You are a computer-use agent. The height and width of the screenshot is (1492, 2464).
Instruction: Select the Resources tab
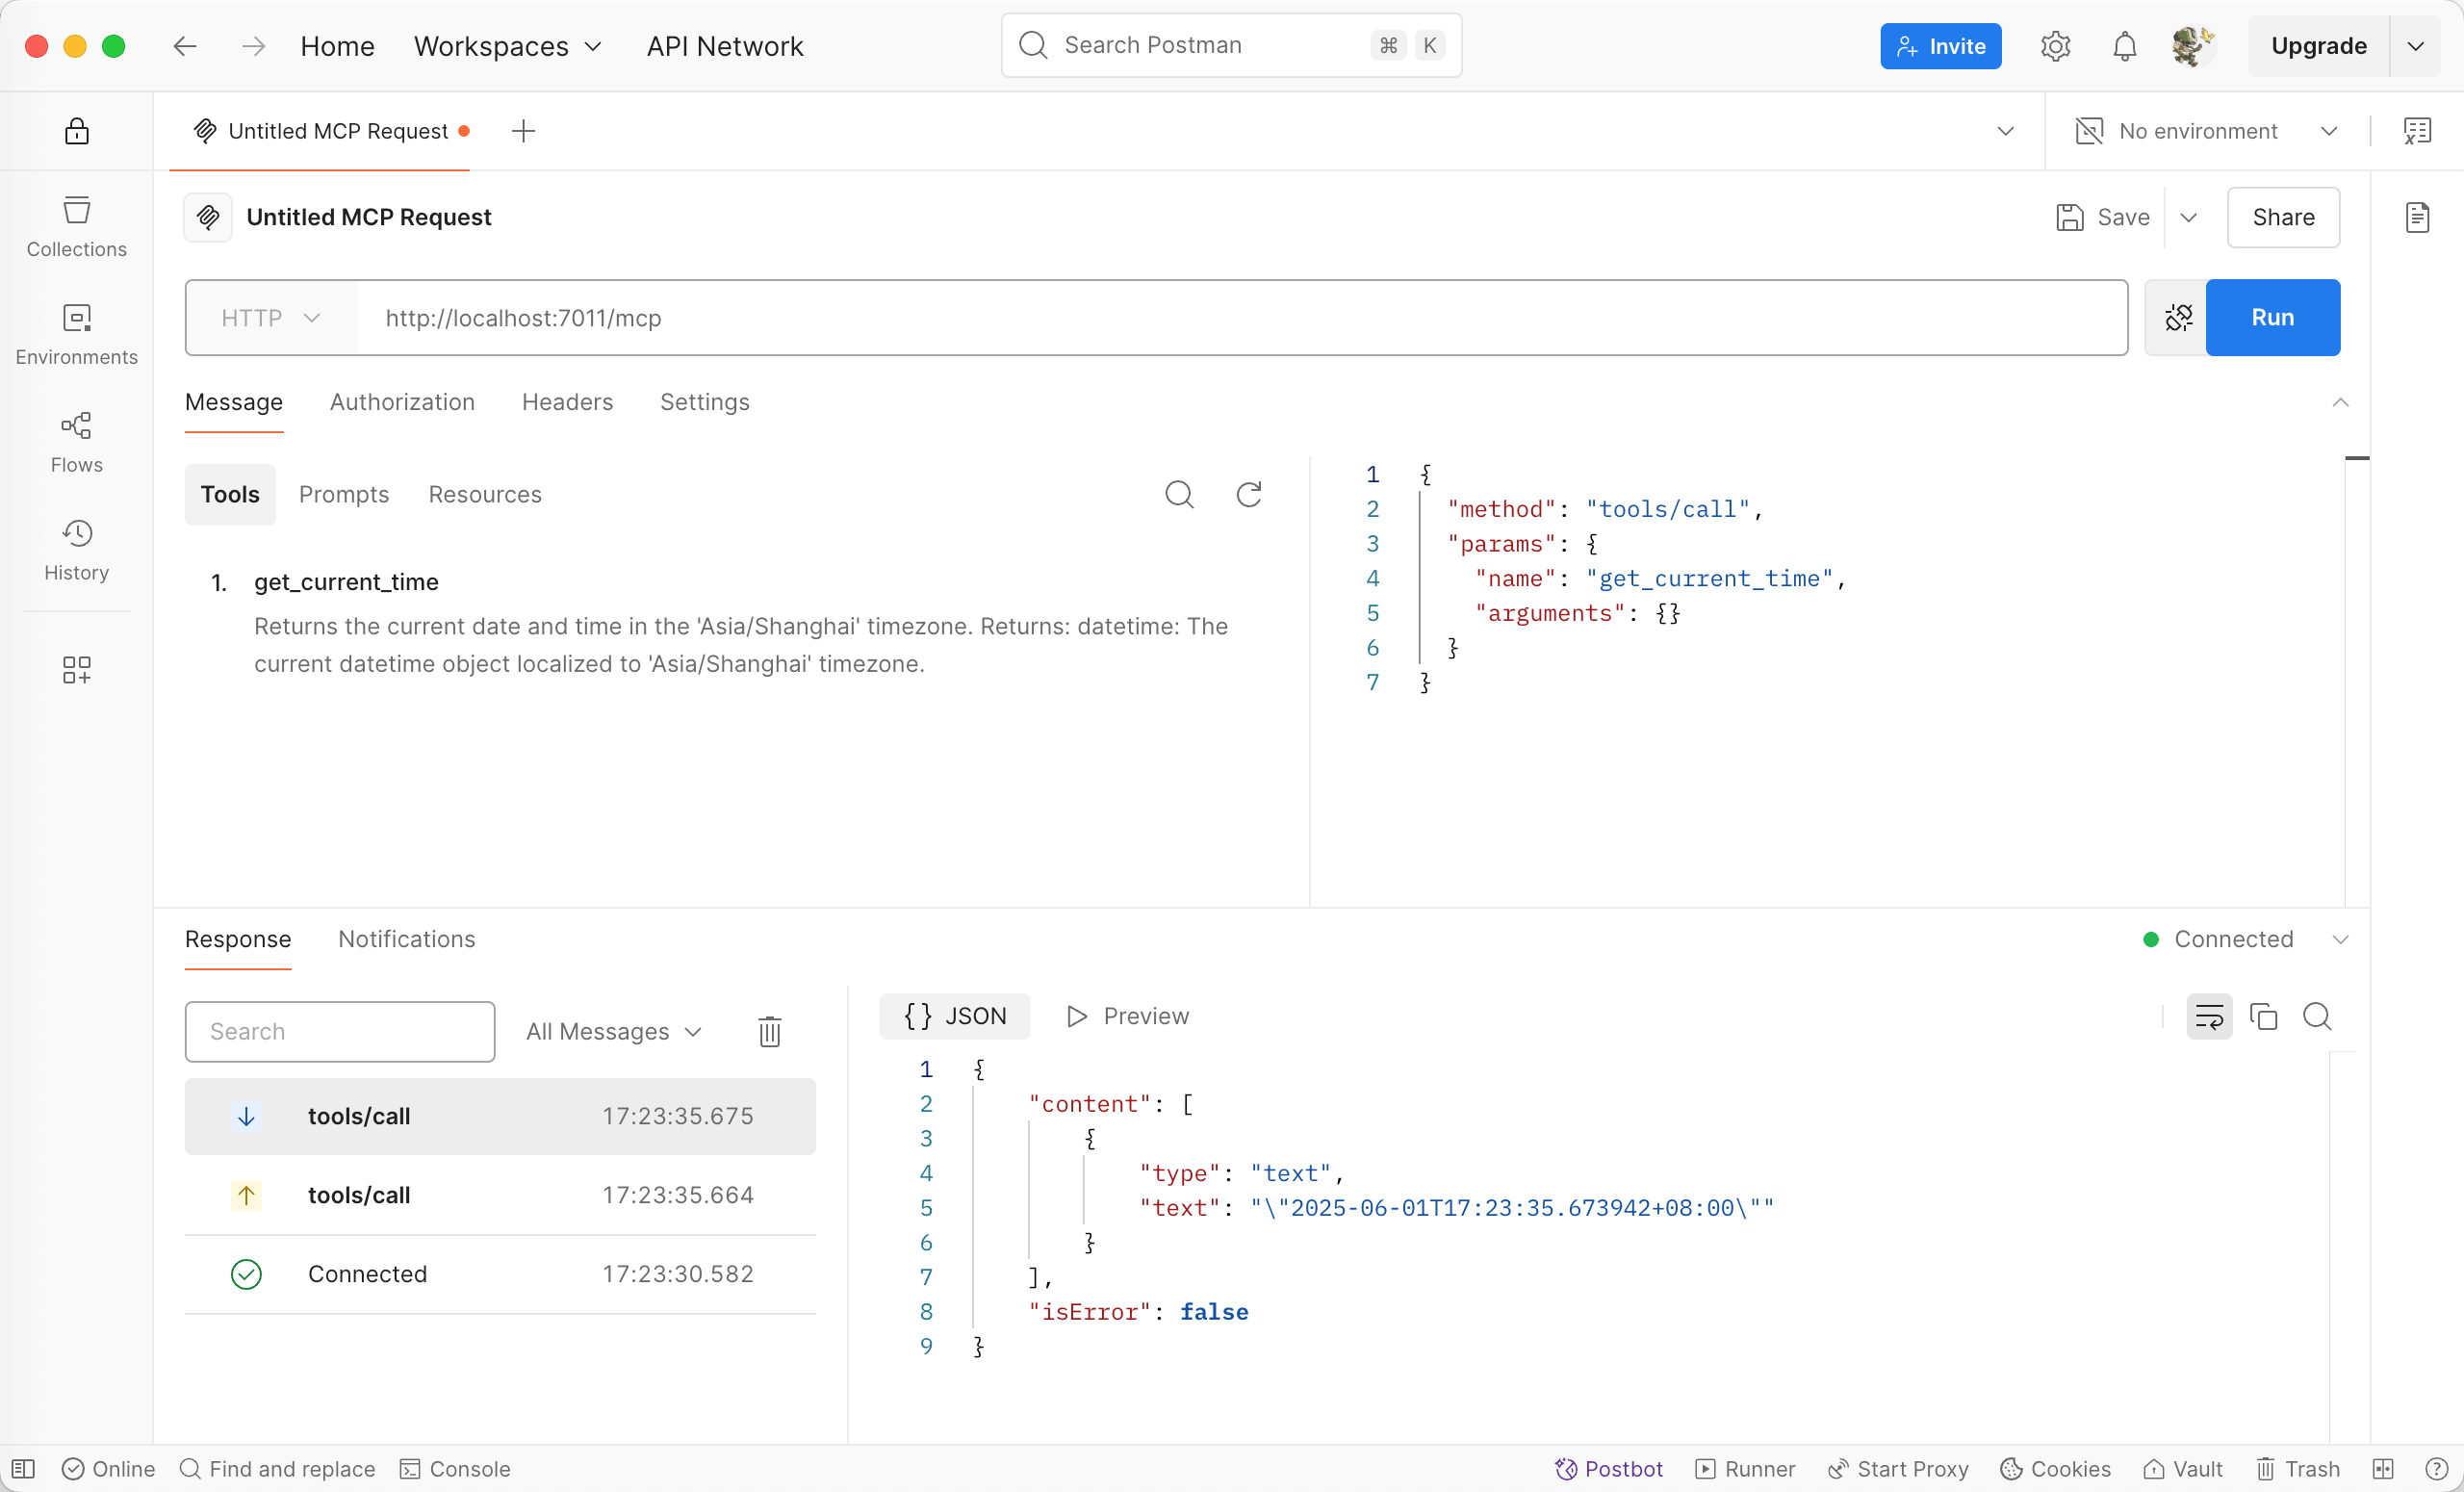pyautogui.click(x=485, y=494)
